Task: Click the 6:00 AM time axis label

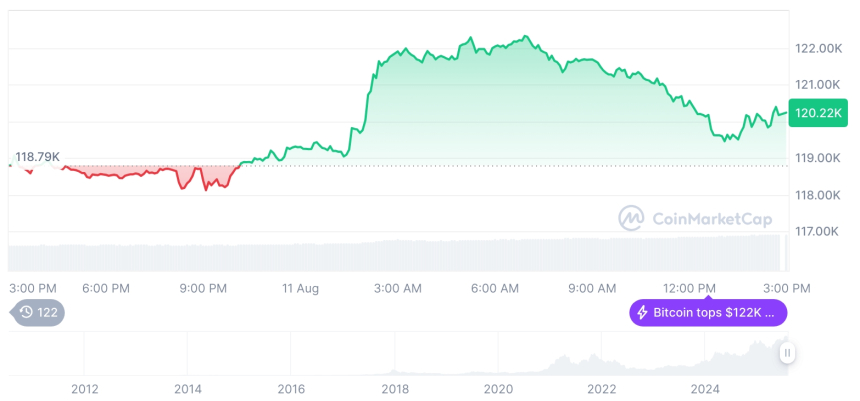Action: [x=495, y=288]
